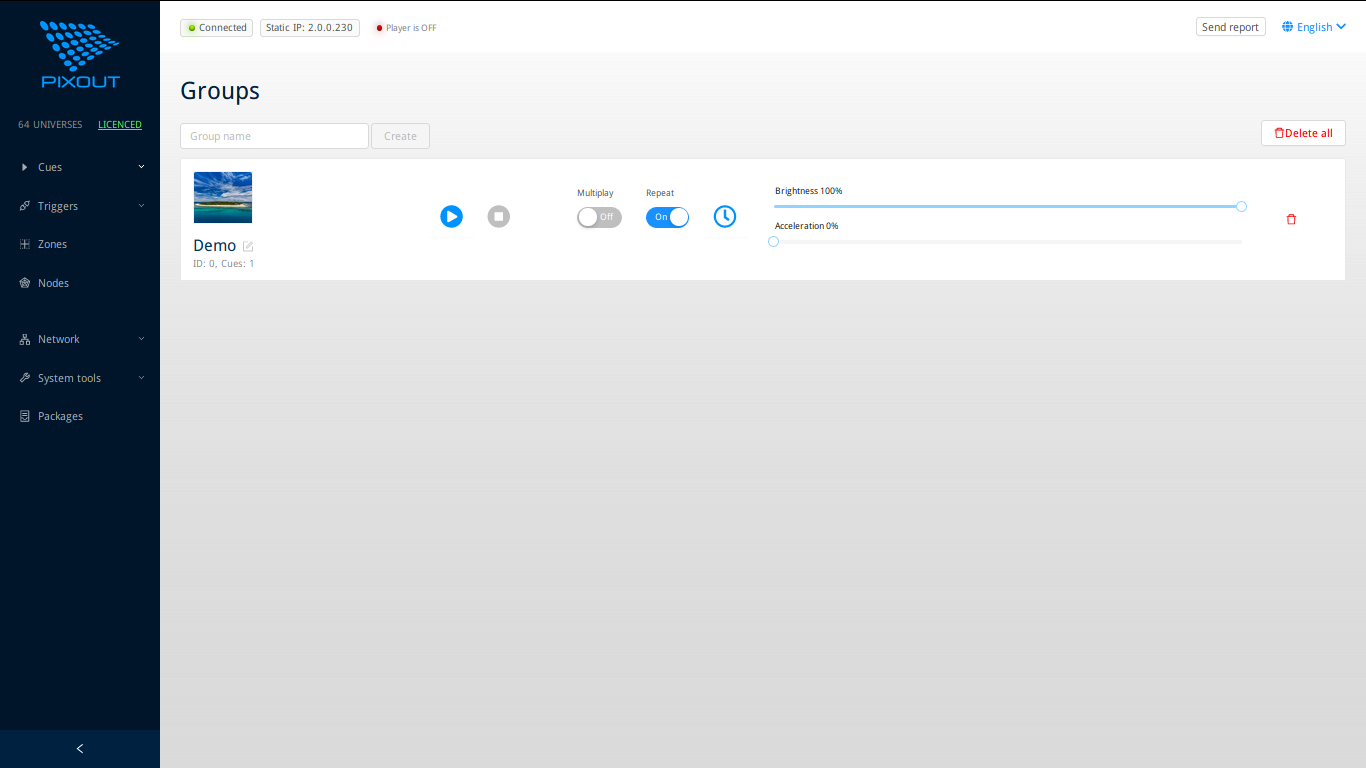Click the Demo group title
The width and height of the screenshot is (1366, 768).
pyautogui.click(x=215, y=246)
